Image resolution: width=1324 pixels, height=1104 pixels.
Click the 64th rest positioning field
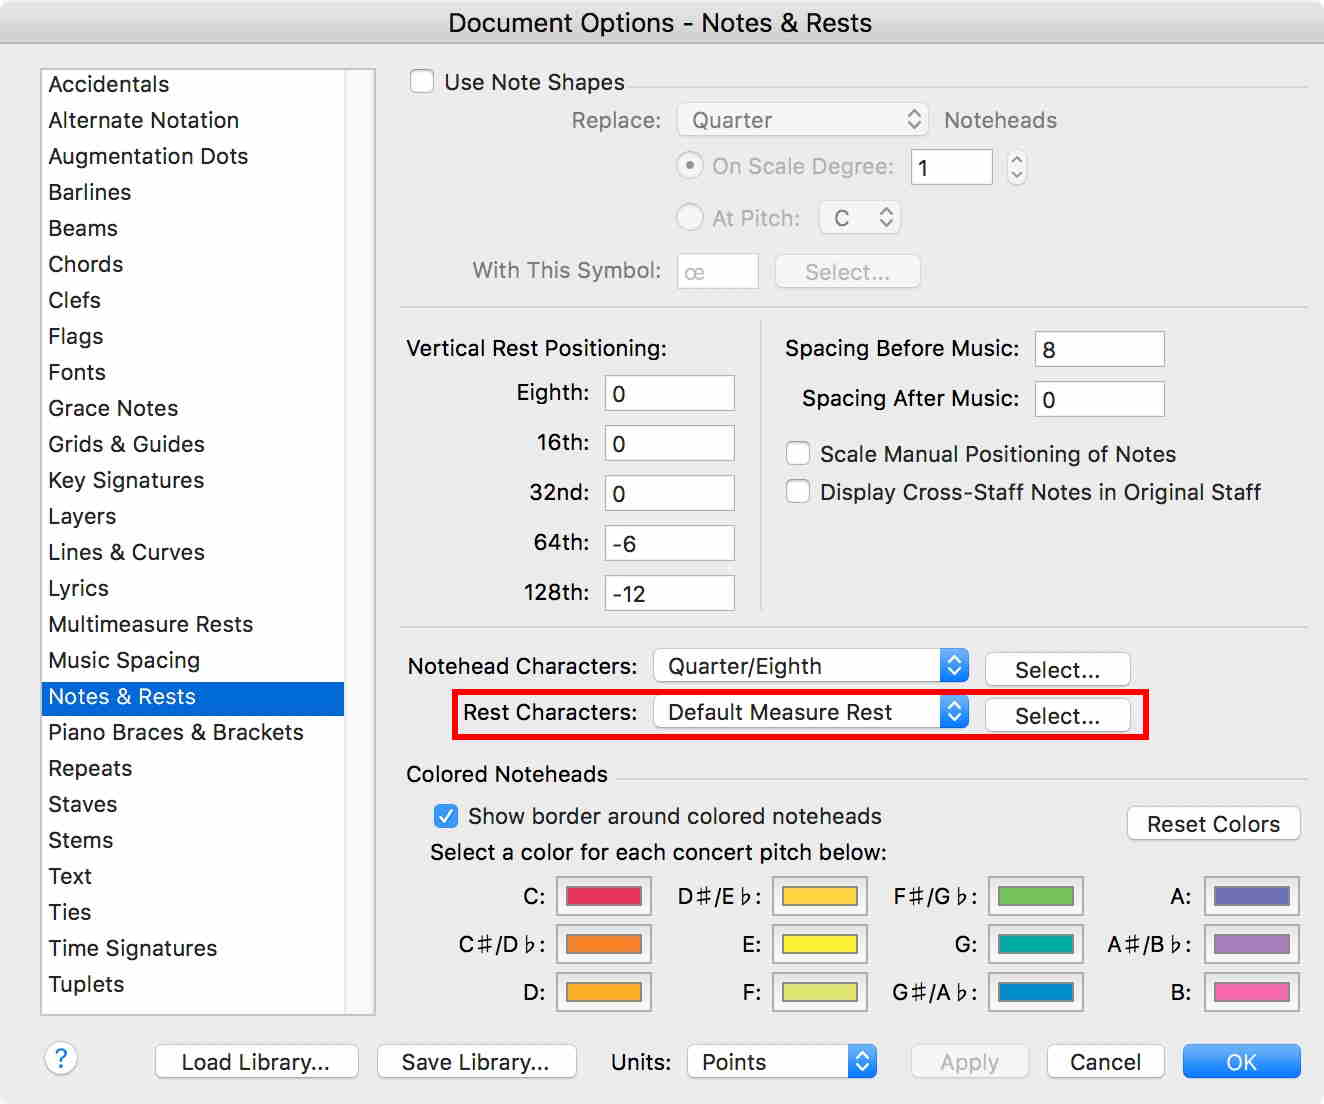click(670, 543)
